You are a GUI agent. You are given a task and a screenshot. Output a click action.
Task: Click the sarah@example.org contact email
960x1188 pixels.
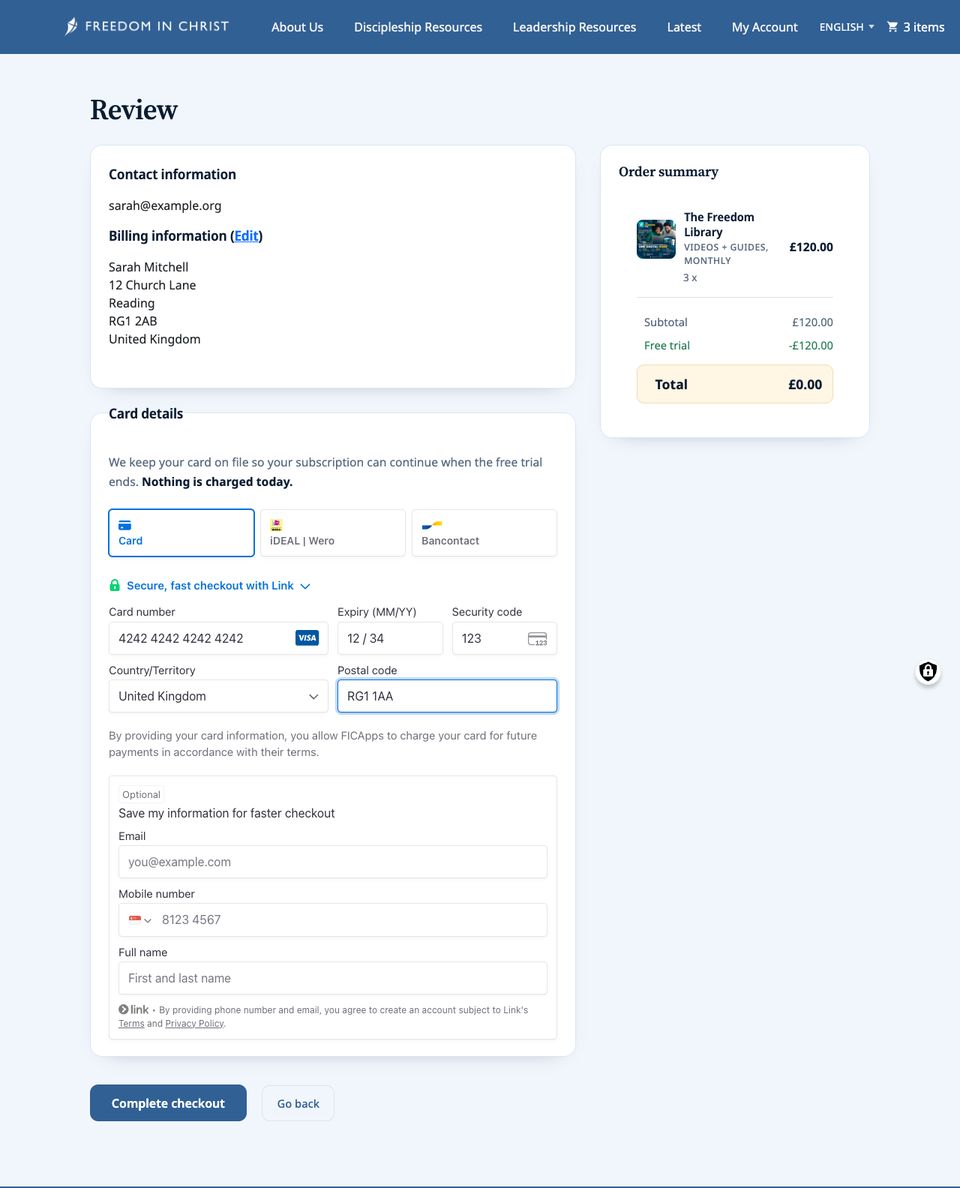(165, 205)
